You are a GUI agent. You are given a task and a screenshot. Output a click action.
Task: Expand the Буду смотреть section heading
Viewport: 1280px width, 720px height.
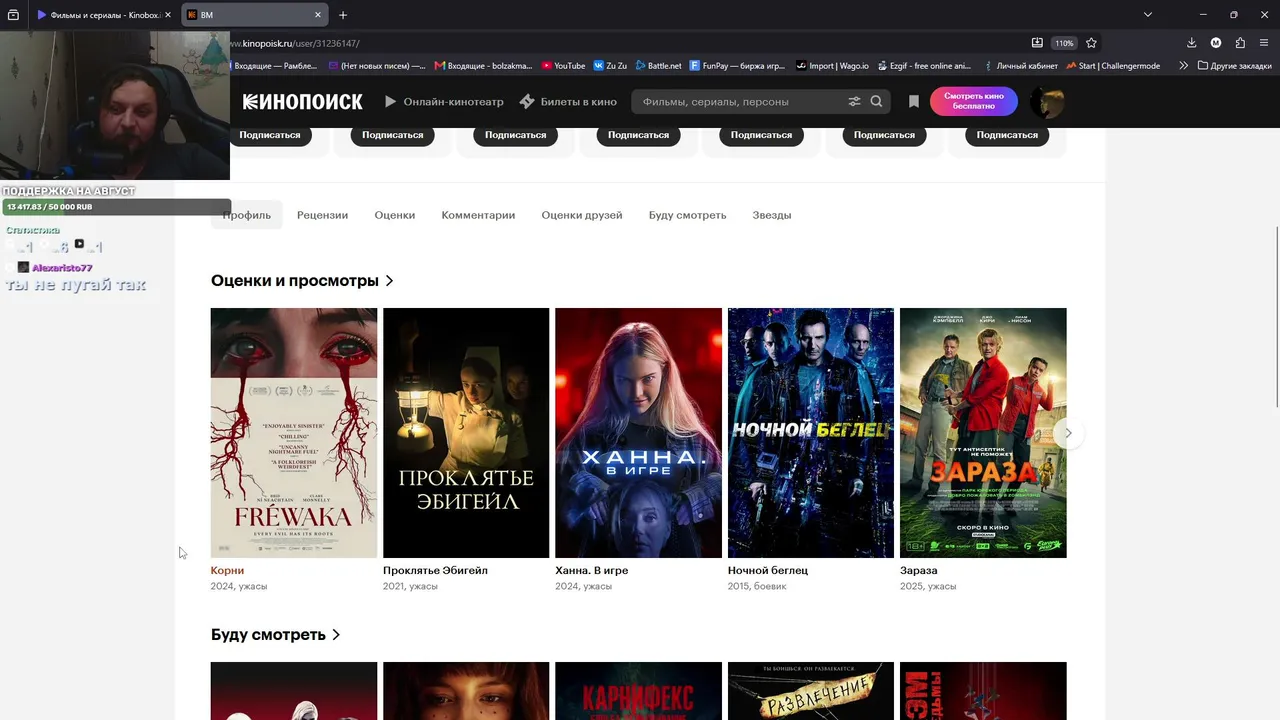point(275,635)
